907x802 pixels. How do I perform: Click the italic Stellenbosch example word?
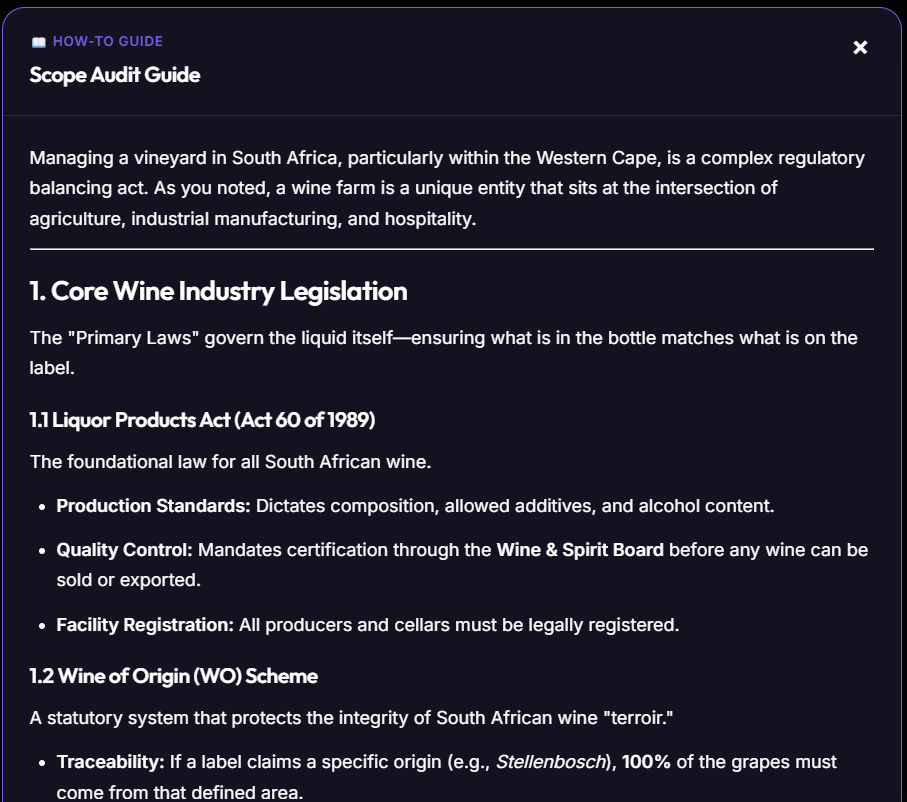[x=551, y=762]
